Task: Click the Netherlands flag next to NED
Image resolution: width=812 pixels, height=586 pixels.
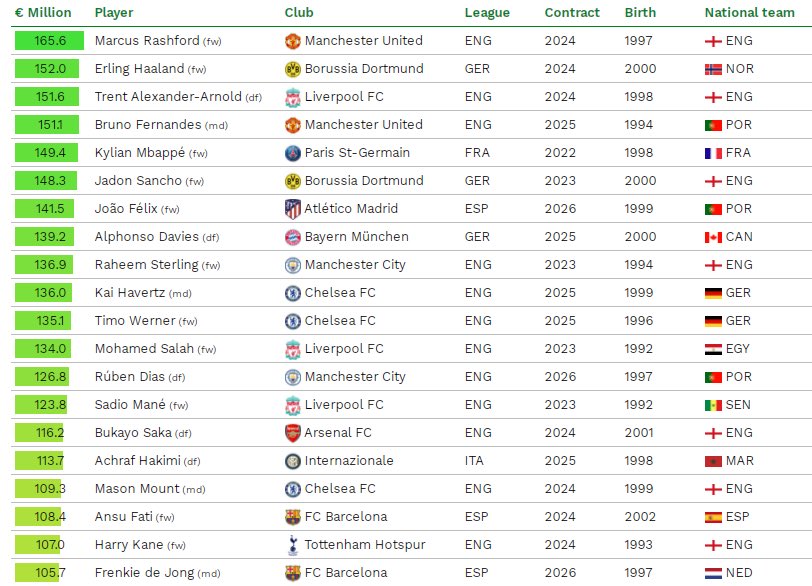Action: [x=713, y=573]
